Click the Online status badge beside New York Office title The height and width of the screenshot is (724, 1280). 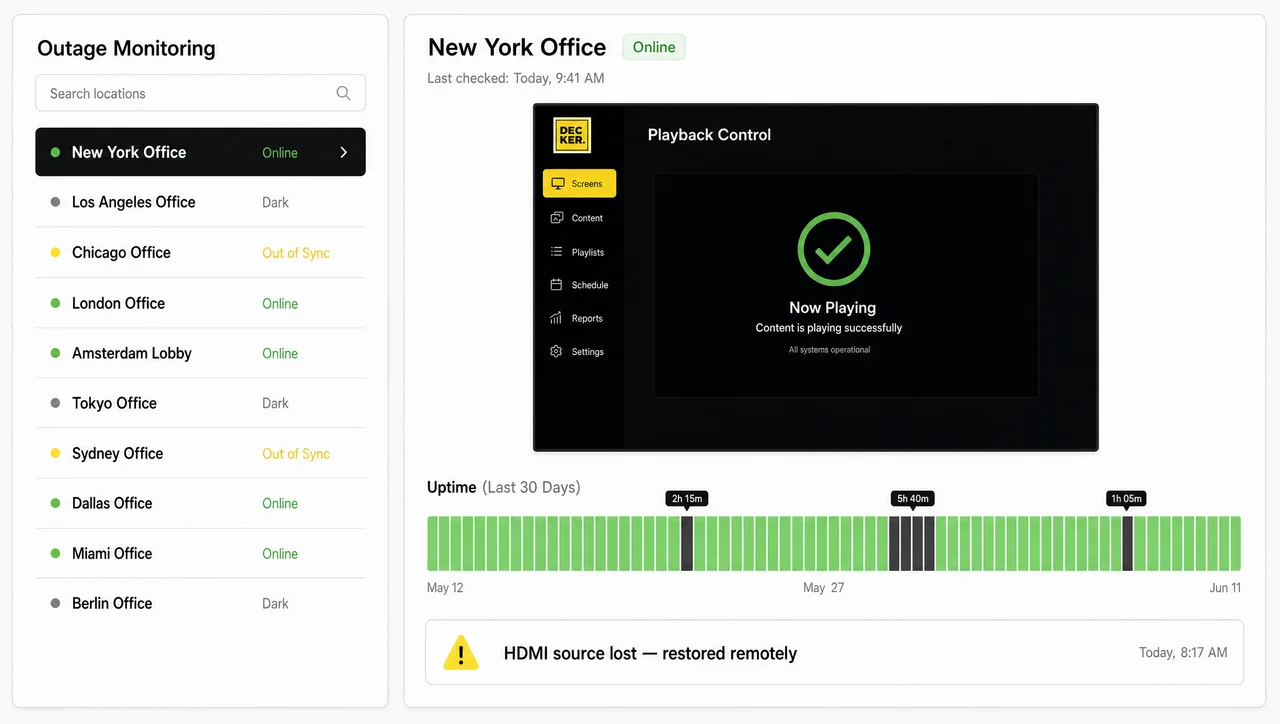tap(654, 47)
